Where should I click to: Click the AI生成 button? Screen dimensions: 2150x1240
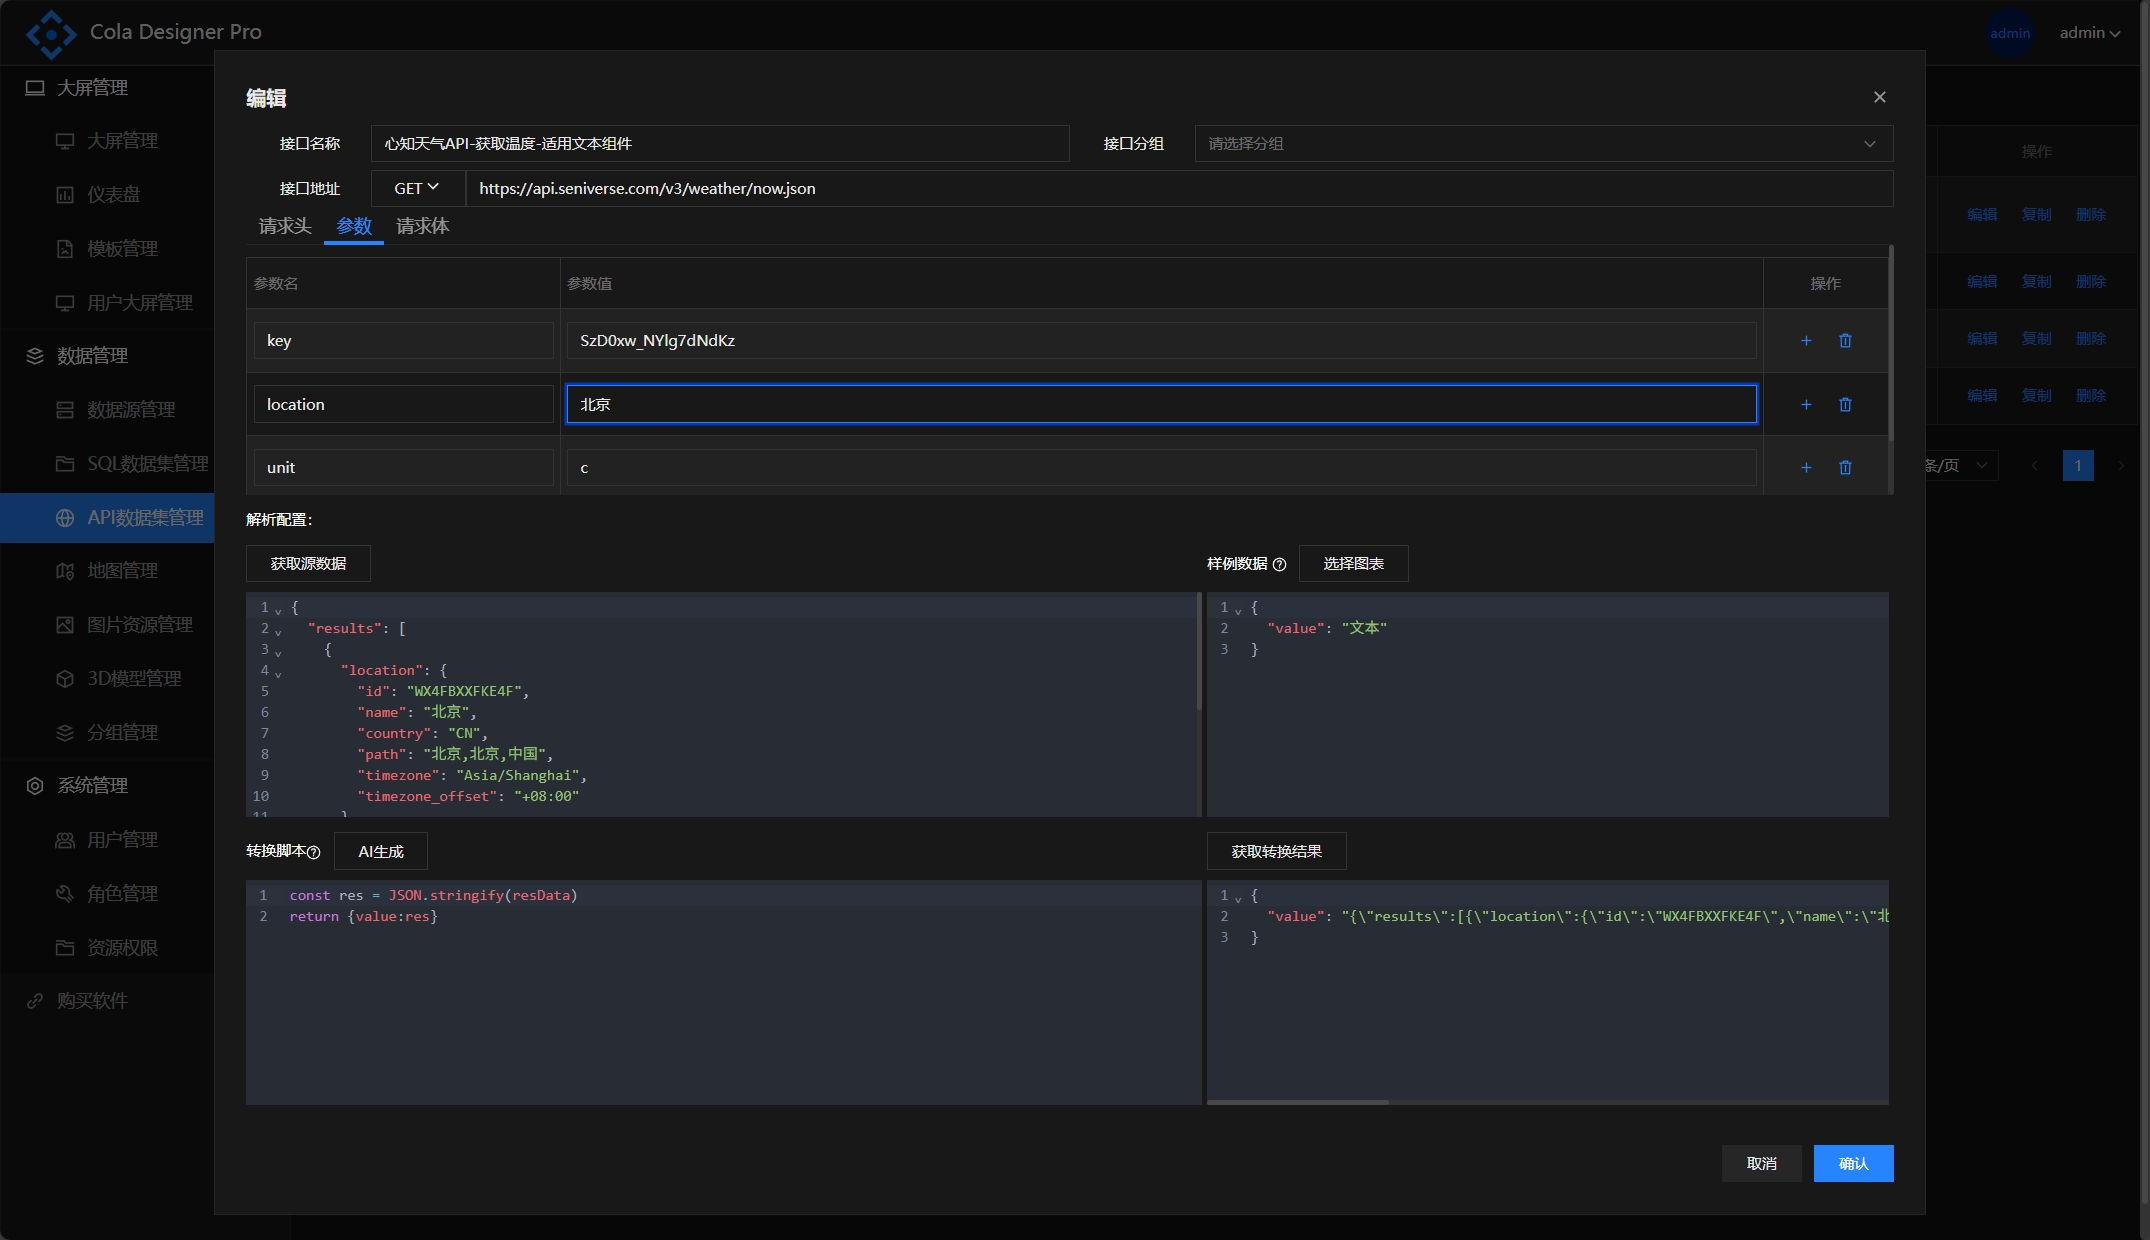380,852
